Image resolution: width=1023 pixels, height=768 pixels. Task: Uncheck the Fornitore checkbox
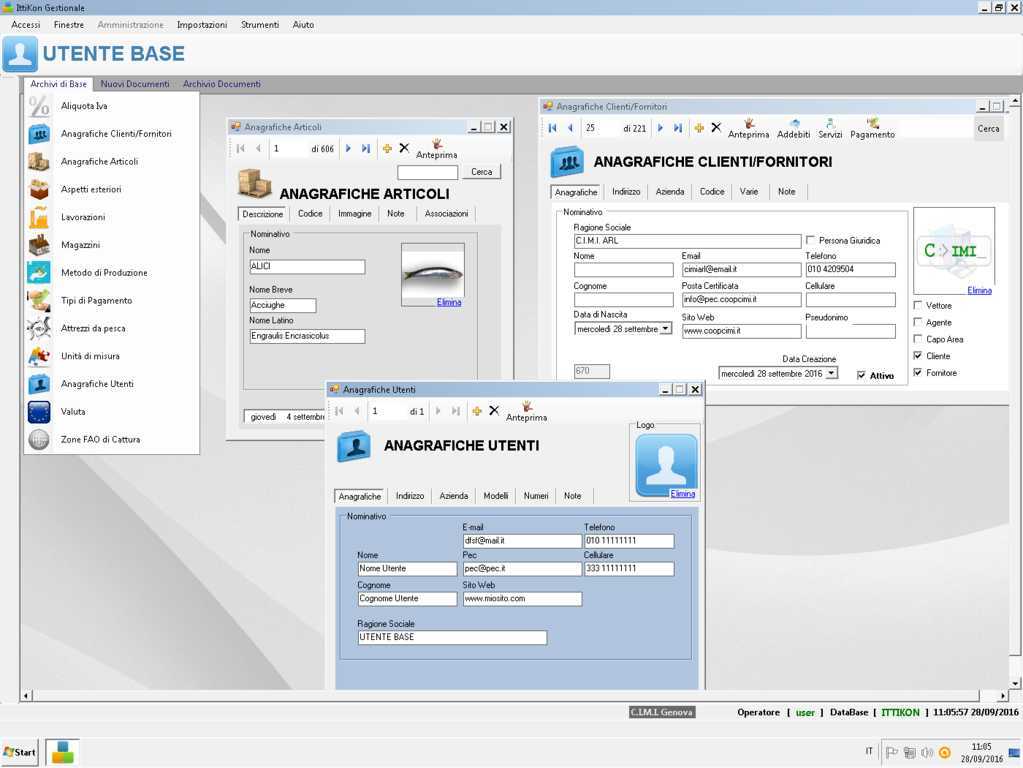click(918, 373)
